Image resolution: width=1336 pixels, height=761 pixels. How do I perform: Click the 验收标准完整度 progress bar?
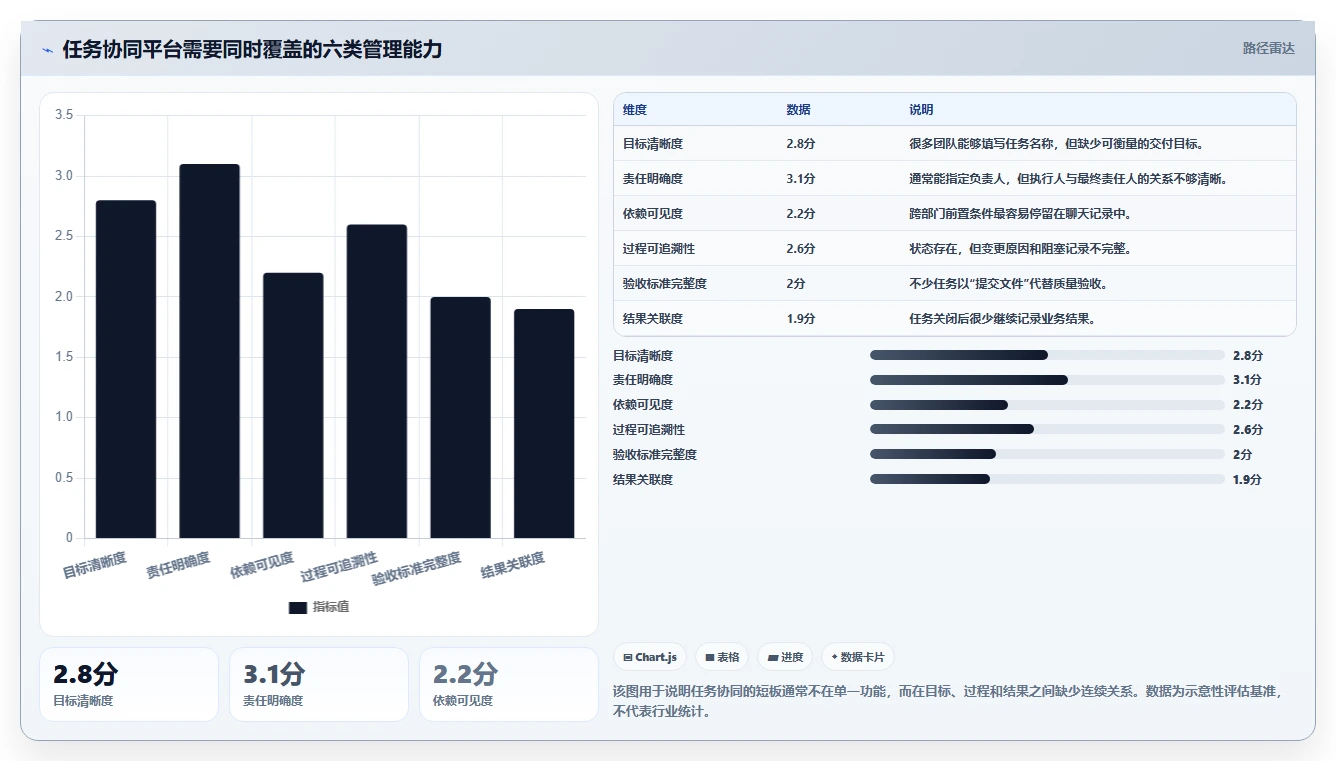tap(1047, 454)
